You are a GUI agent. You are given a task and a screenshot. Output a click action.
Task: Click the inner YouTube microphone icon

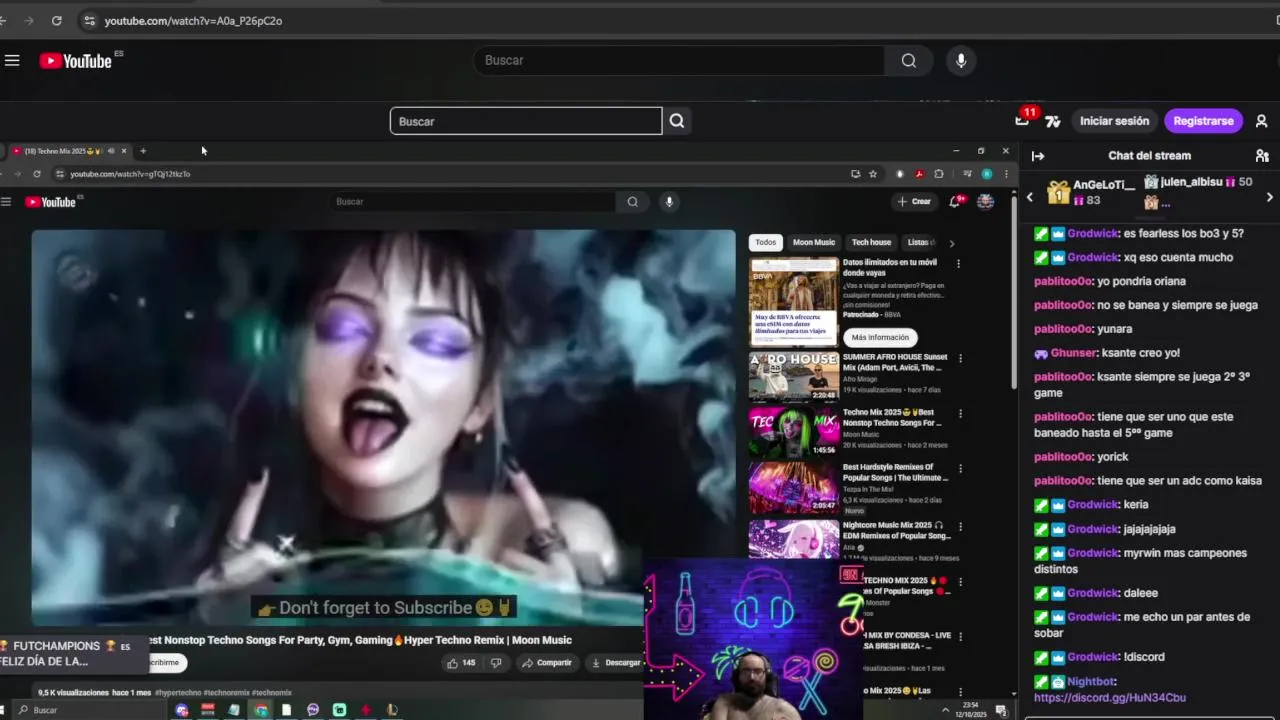669,202
